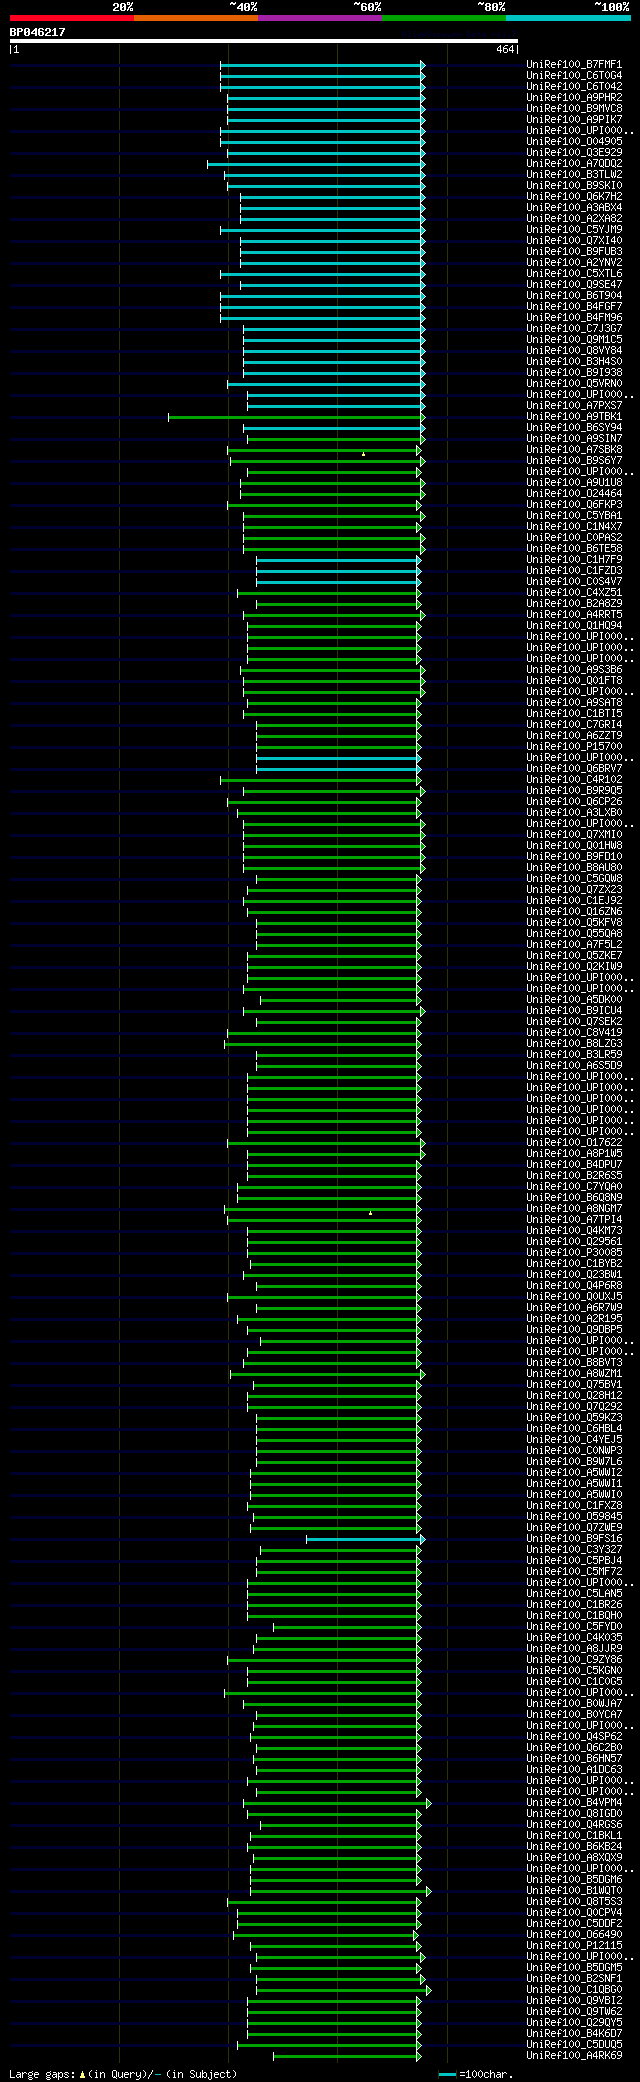This screenshot has width=640, height=2082.
Task: Click the arrowhead of the B4VPM4 alignment
Action: tap(428, 1803)
